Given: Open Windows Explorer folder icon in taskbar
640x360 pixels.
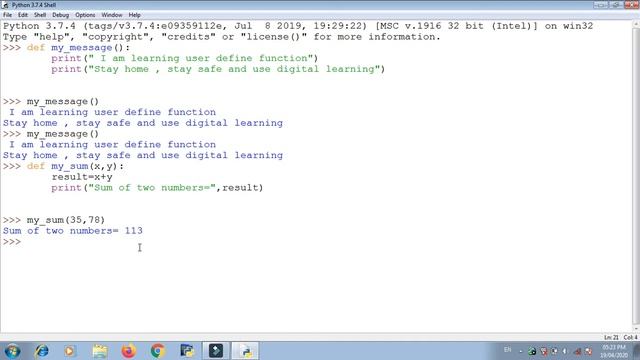Looking at the screenshot, I should 100,351.
